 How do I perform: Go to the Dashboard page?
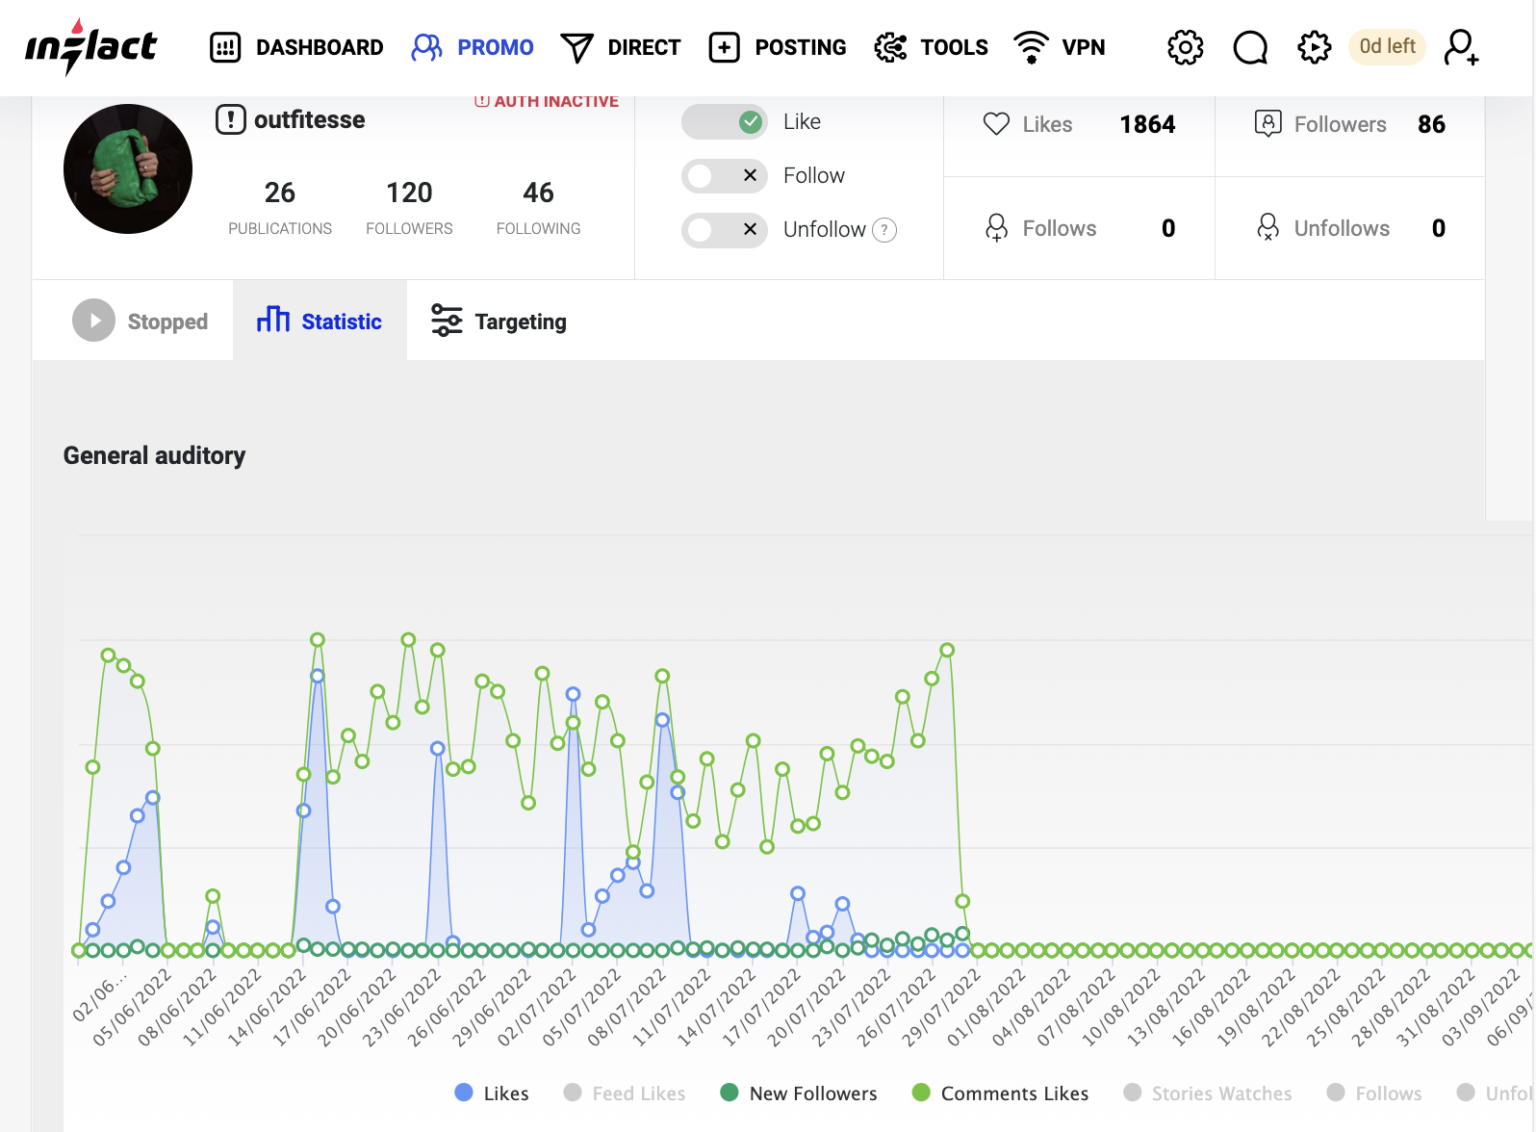(x=297, y=47)
